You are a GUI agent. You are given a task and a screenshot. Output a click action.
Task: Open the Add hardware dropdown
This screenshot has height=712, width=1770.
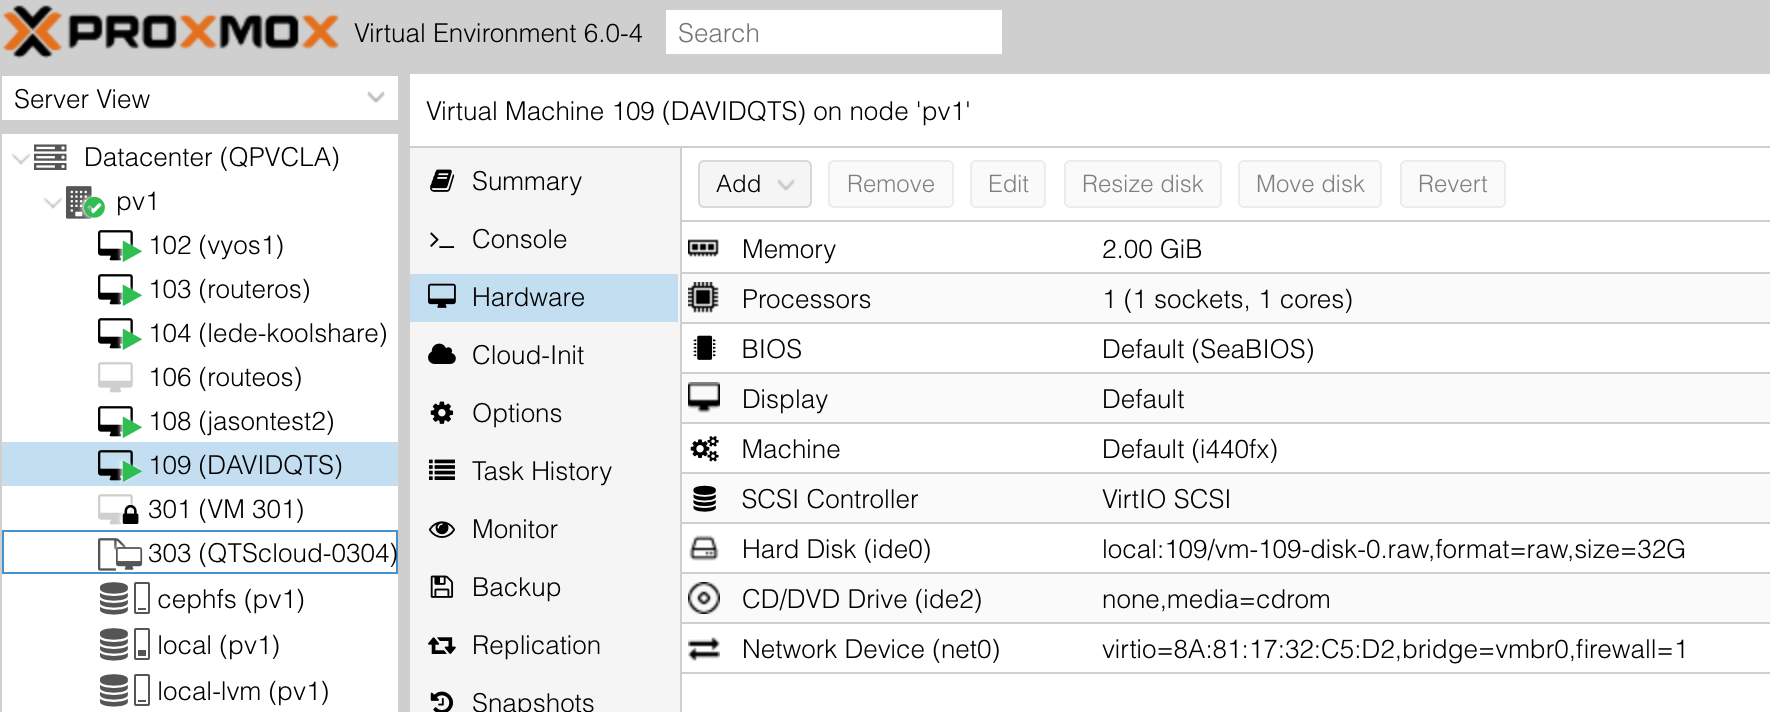[755, 184]
